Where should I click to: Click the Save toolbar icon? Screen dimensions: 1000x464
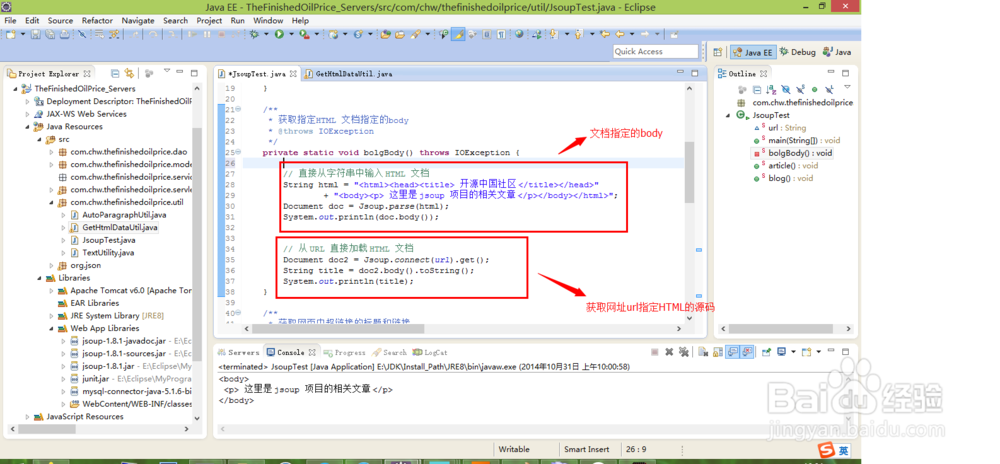pyautogui.click(x=35, y=34)
